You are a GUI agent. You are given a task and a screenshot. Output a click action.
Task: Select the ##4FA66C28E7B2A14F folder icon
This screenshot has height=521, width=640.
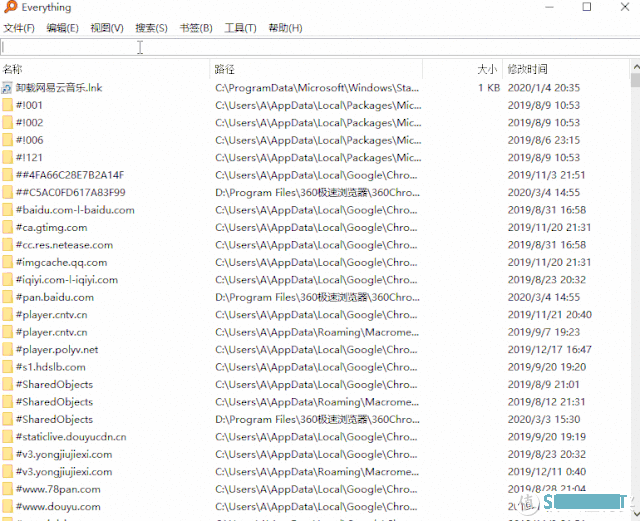(x=7, y=175)
